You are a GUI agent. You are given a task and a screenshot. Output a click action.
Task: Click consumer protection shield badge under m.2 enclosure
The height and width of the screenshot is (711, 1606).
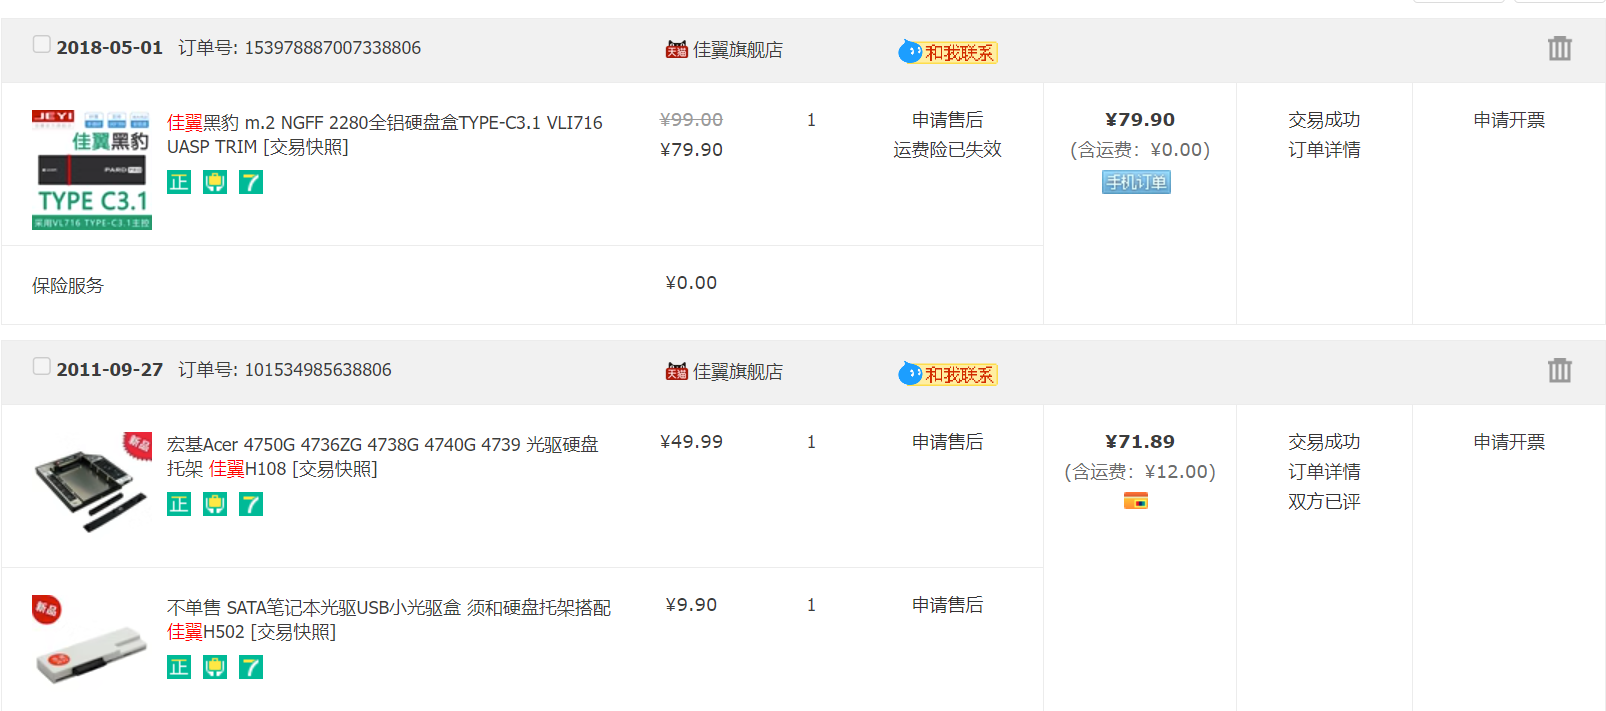[x=215, y=182]
